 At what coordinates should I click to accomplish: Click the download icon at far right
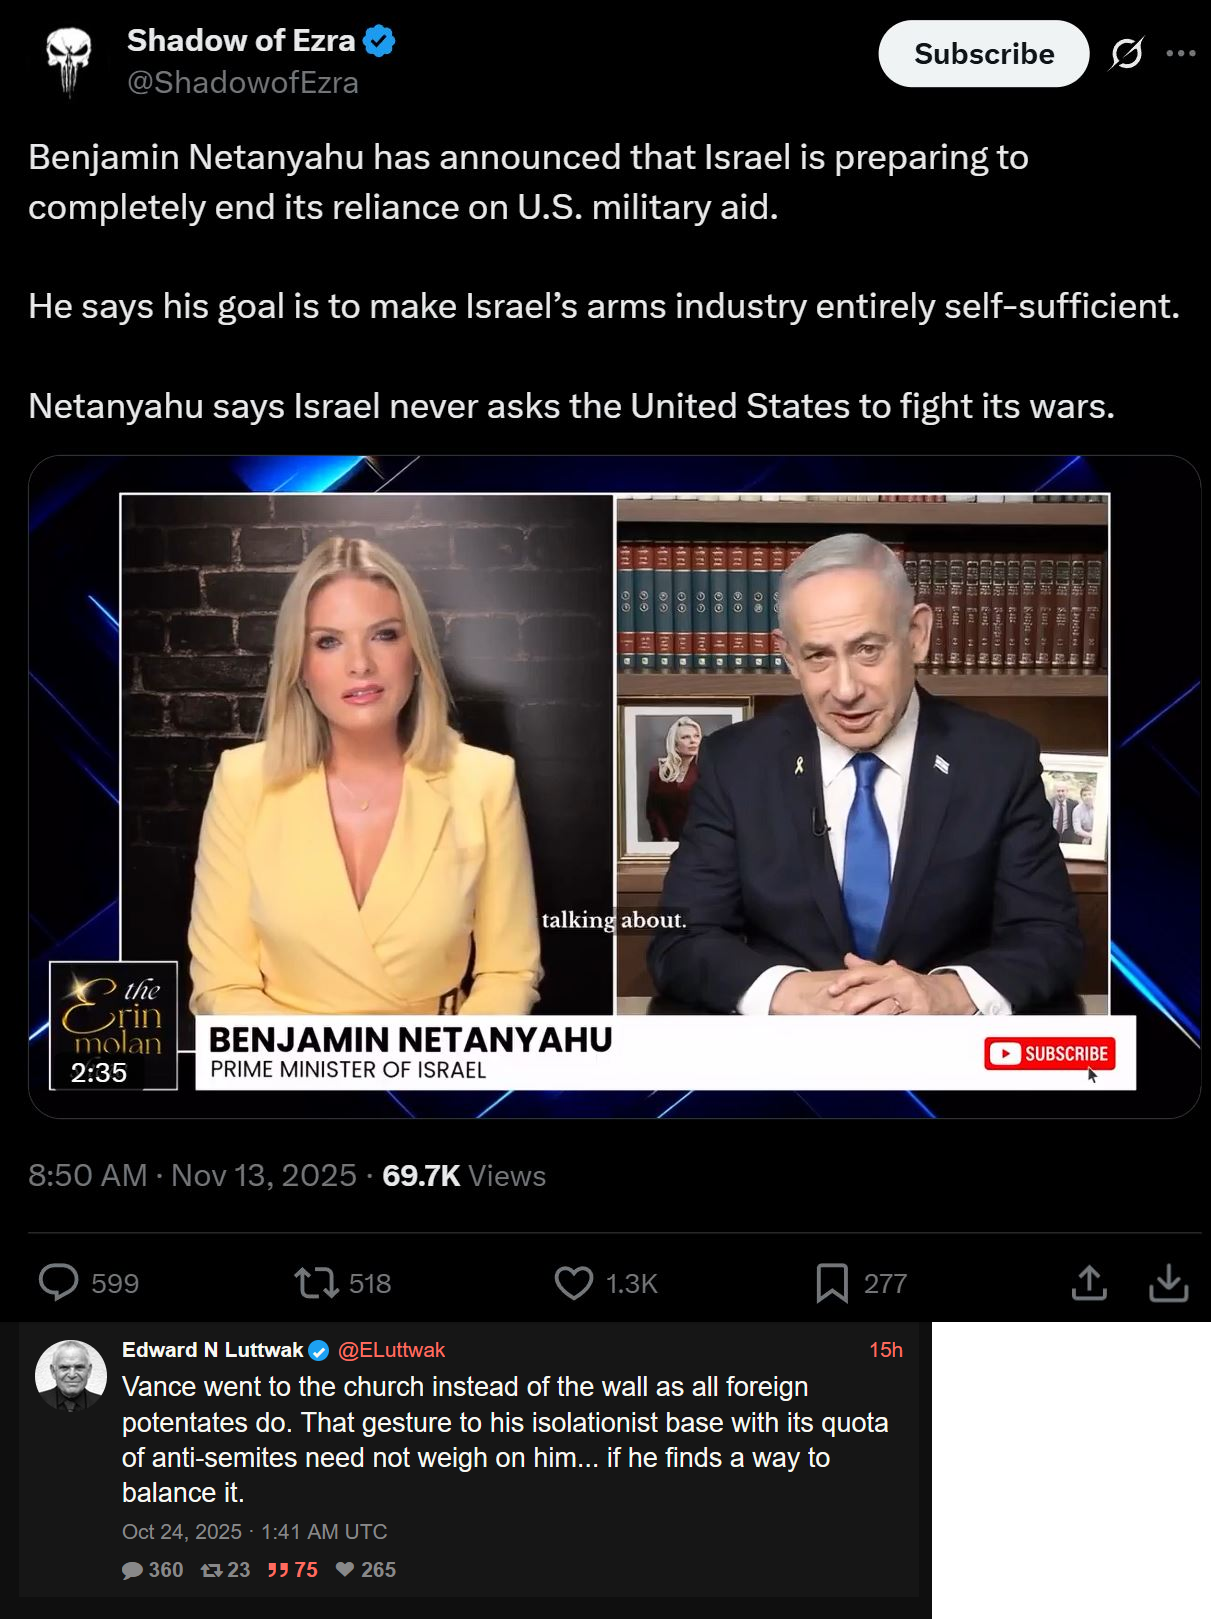coord(1168,1283)
